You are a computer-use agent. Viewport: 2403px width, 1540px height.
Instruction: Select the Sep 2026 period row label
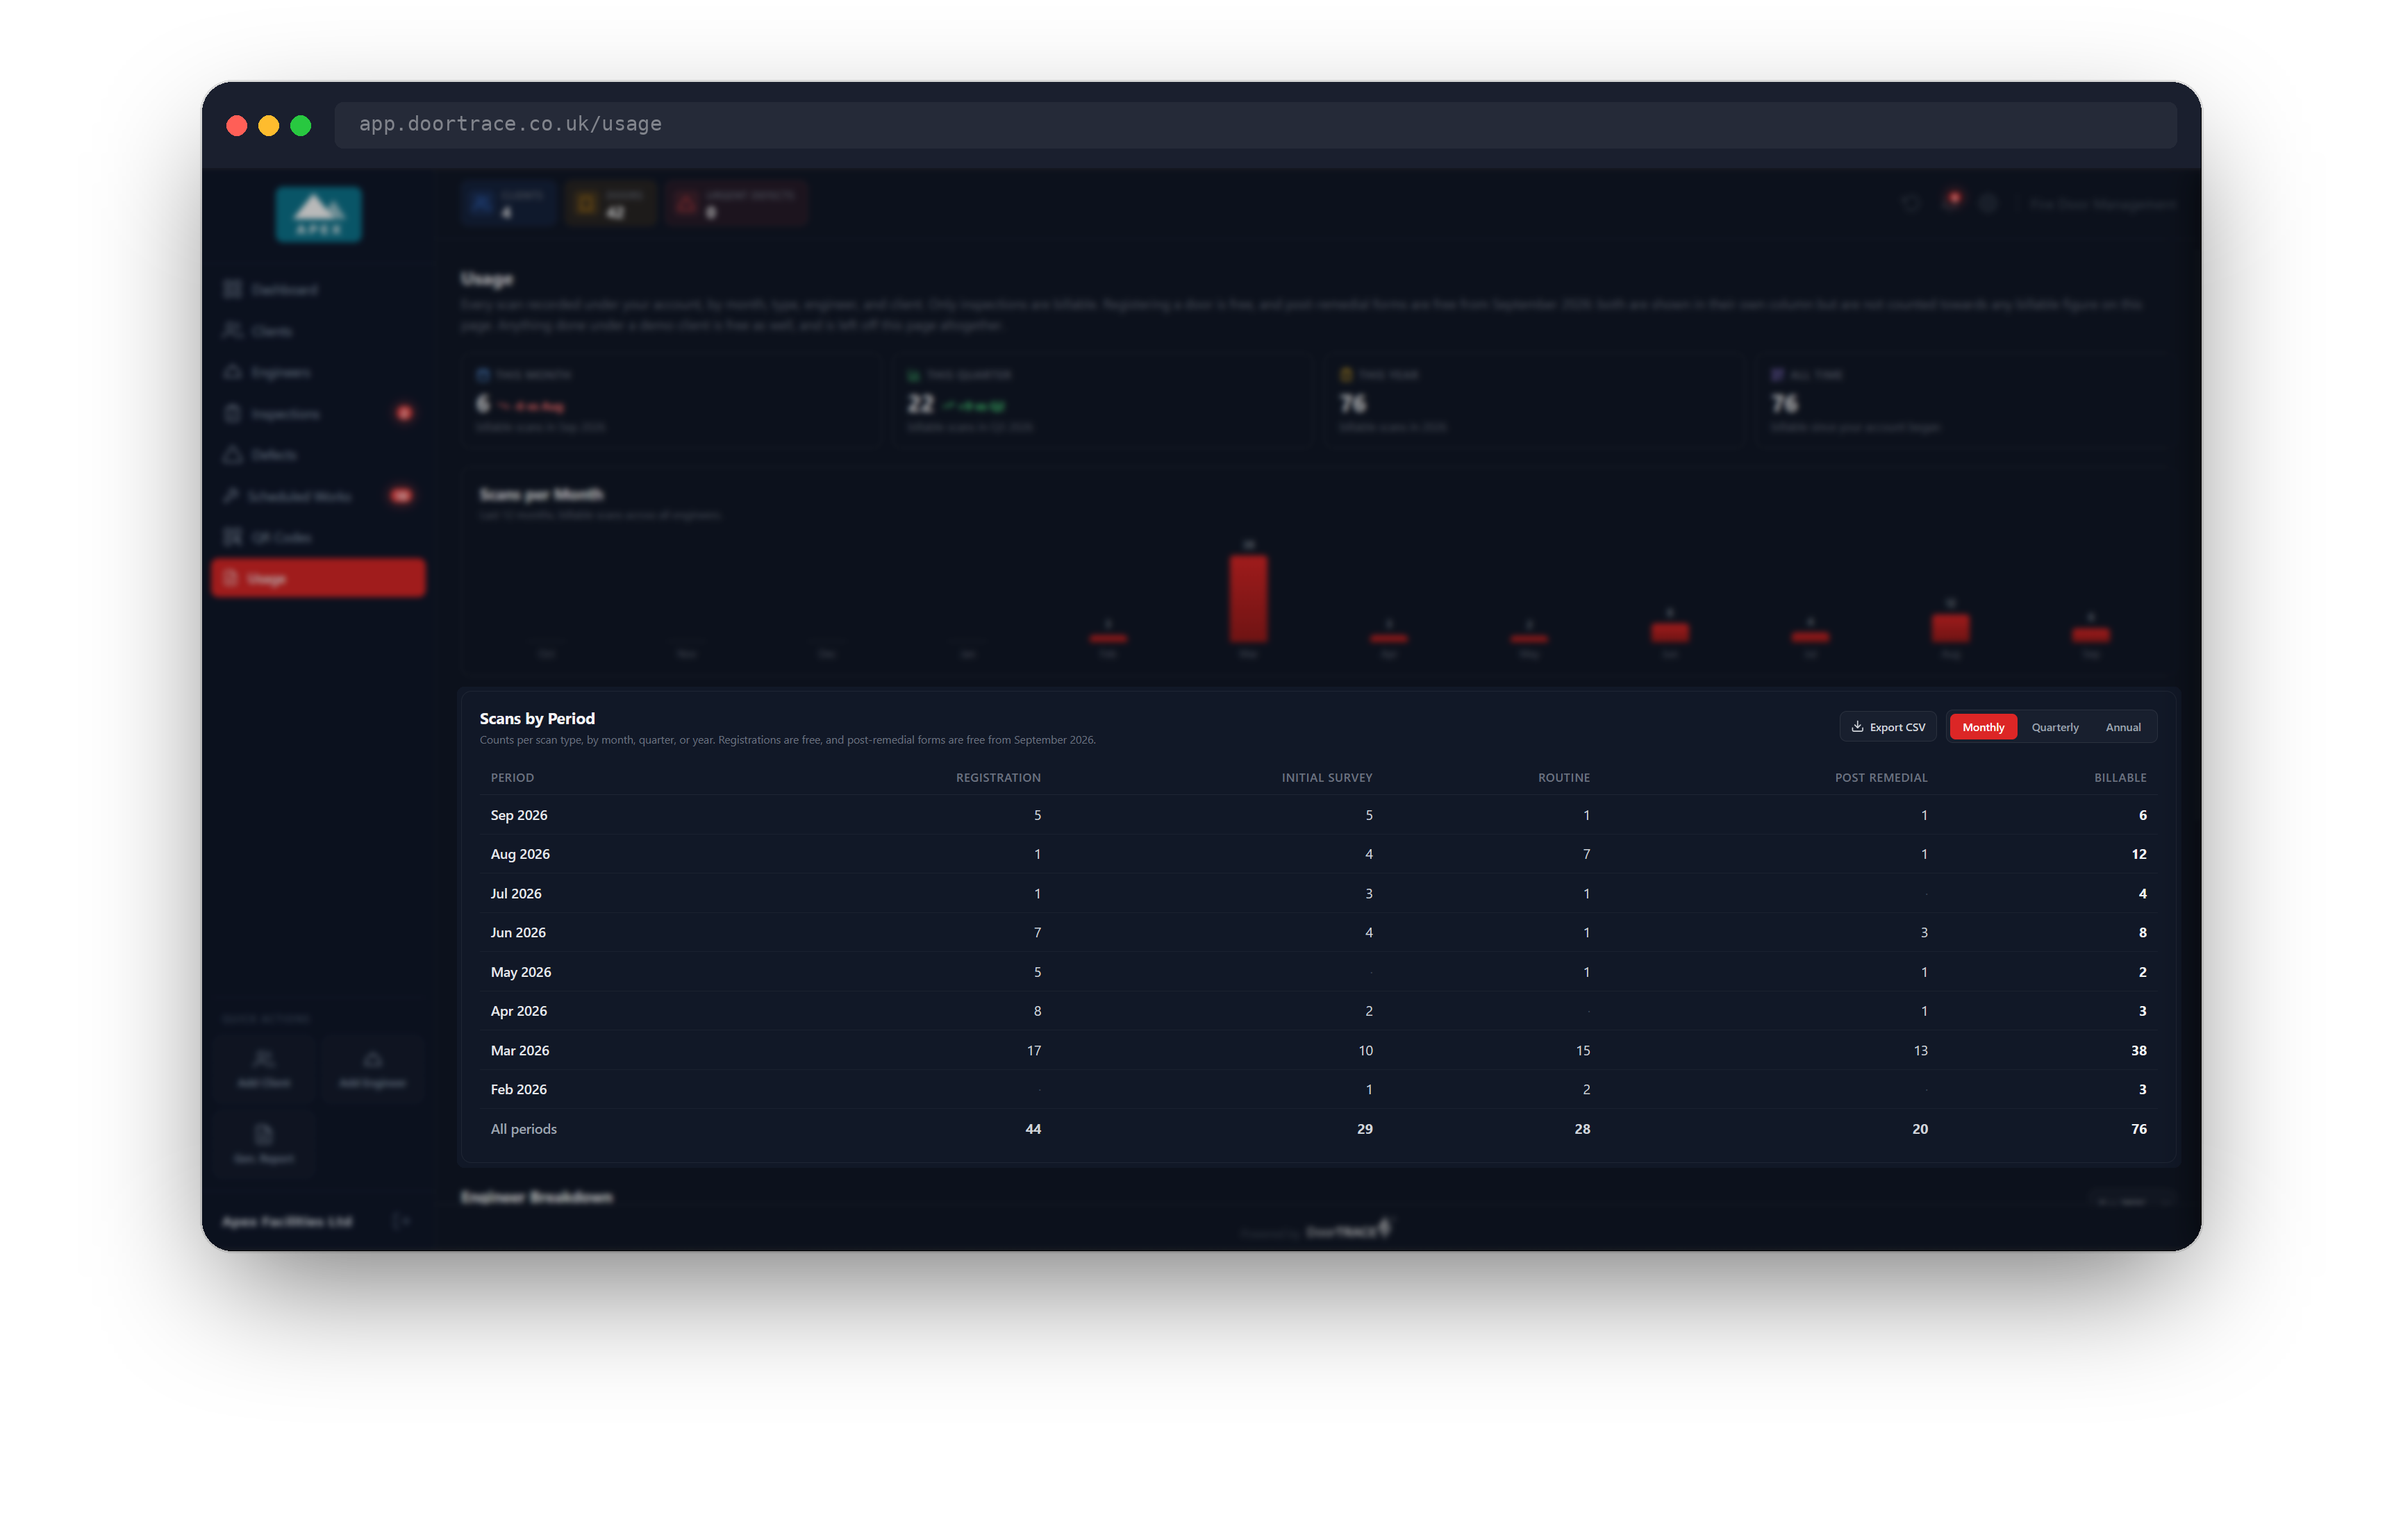518,815
